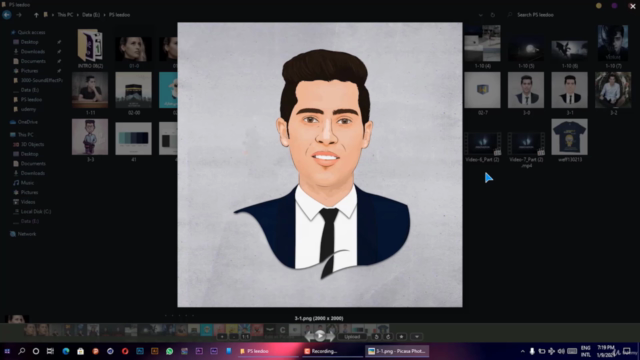Open the taskbar search icon
This screenshot has width=640, height=360.
click(x=22, y=351)
